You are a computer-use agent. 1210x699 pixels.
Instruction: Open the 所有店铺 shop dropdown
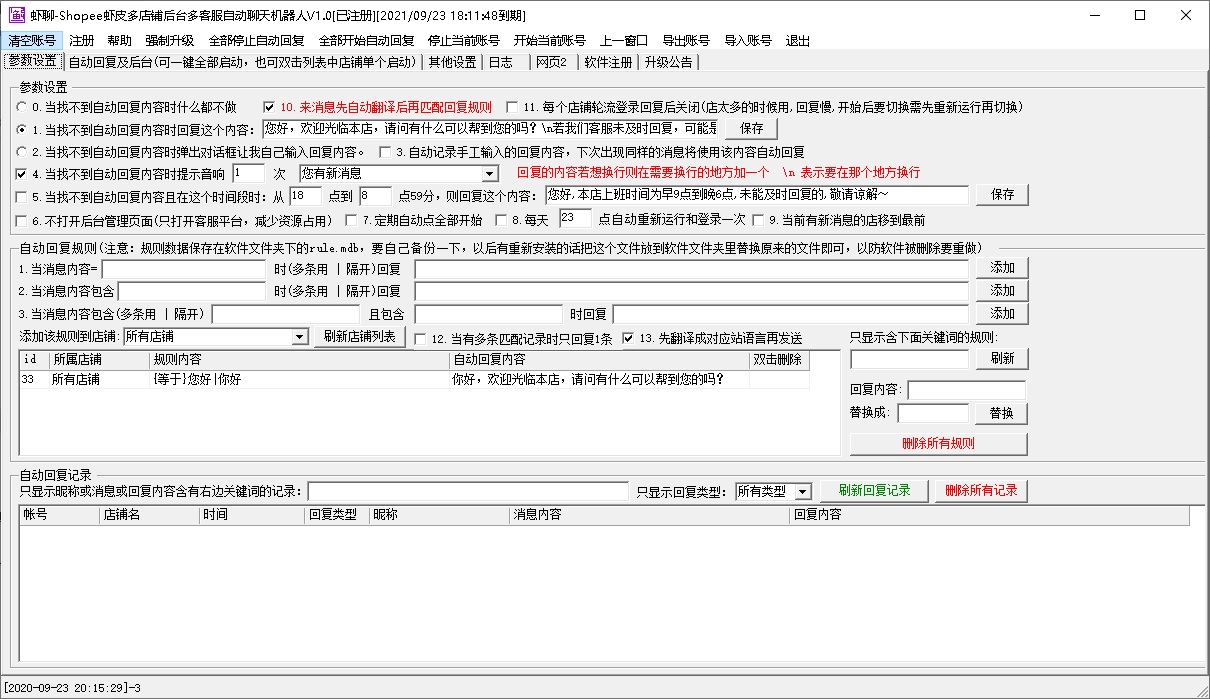299,338
